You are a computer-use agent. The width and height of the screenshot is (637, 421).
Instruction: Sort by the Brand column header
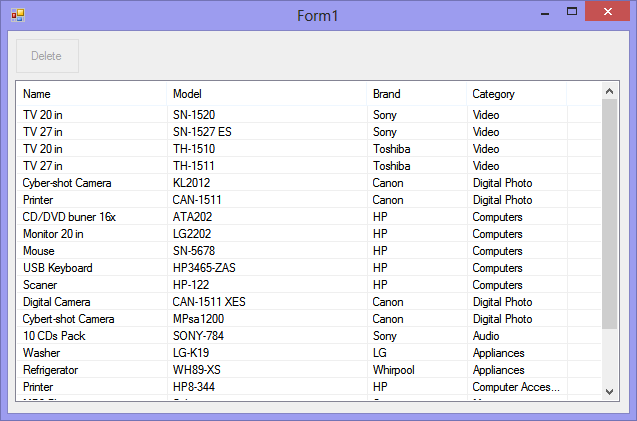[416, 94]
